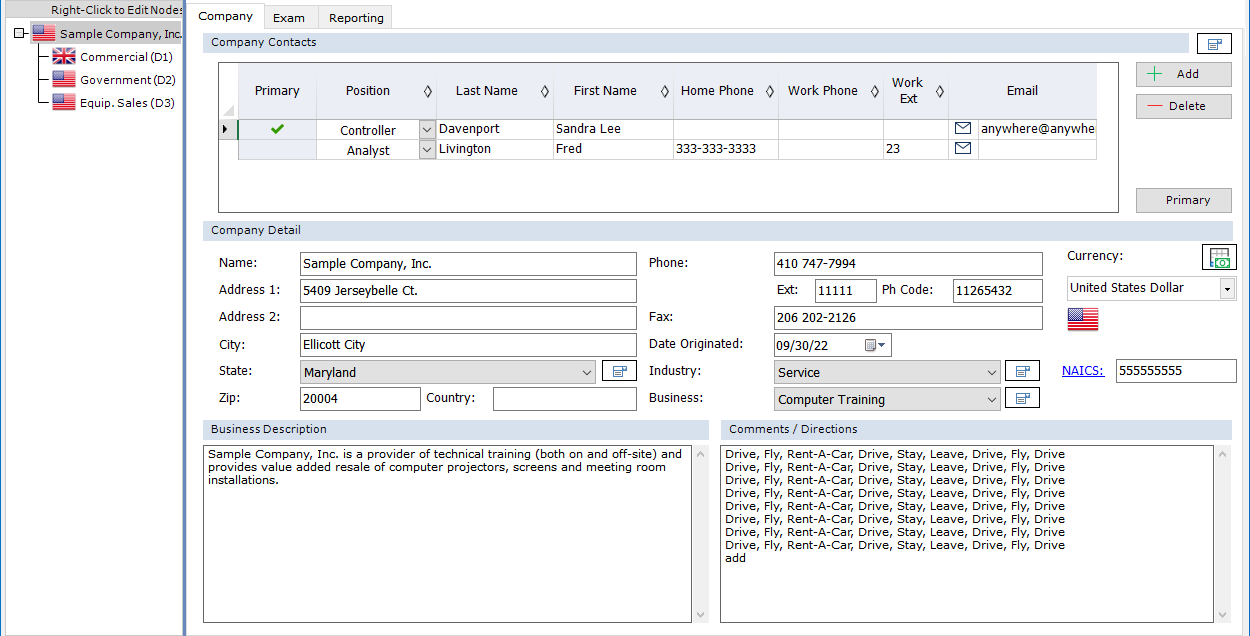The width and height of the screenshot is (1250, 636).
Task: Switch to the Exam tab
Action: click(x=291, y=17)
